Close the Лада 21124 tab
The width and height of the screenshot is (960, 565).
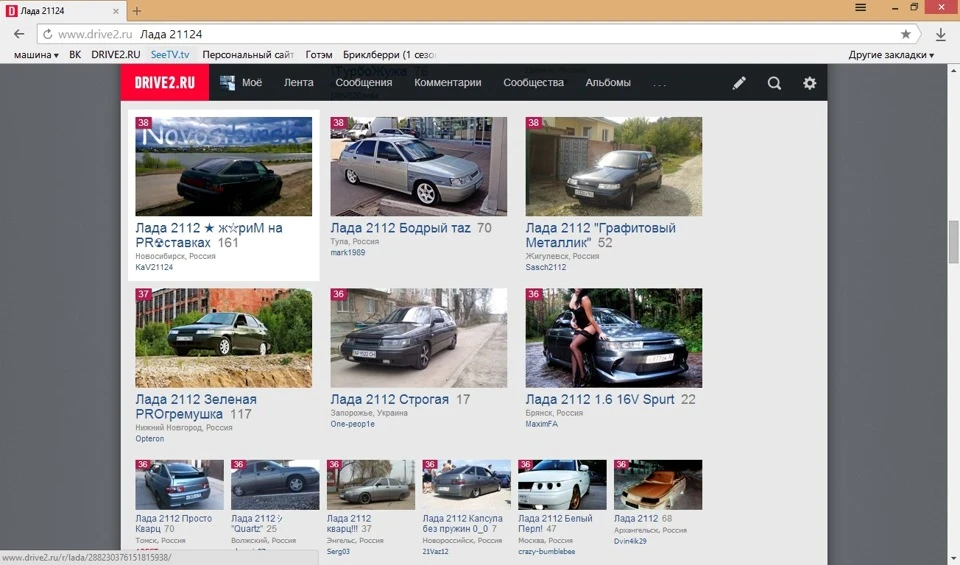pyautogui.click(x=116, y=11)
